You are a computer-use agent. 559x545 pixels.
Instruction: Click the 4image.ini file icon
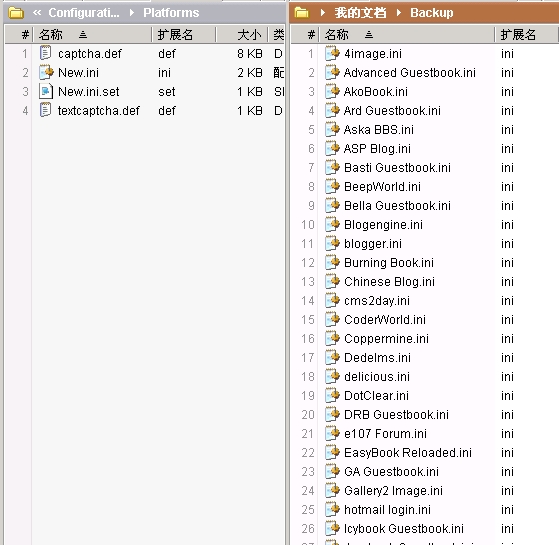[x=332, y=53]
